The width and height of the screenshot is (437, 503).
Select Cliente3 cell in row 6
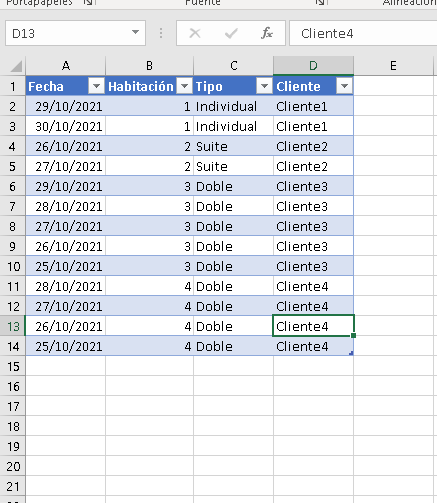313,186
